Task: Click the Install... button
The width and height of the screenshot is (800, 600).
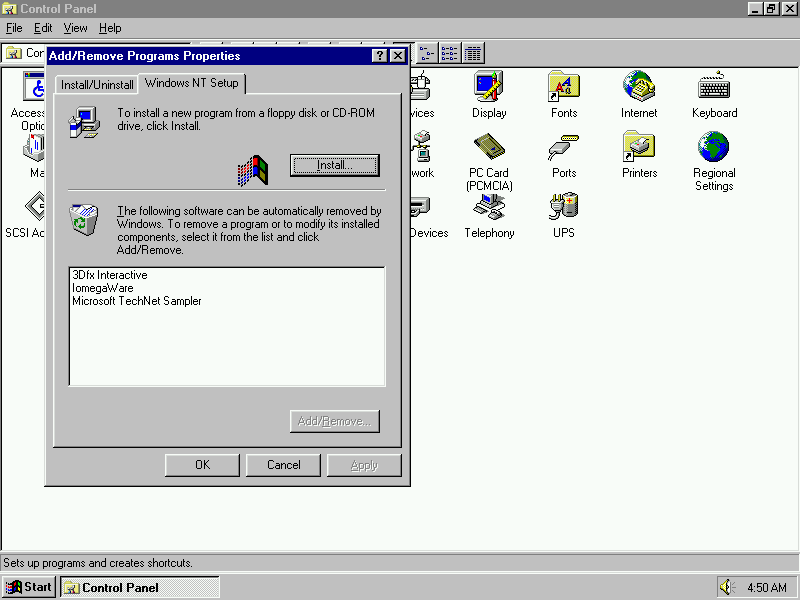Action: (x=334, y=165)
